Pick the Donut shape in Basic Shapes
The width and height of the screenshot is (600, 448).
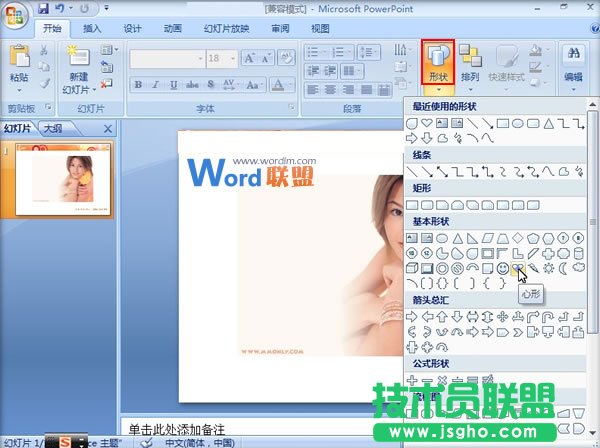point(442,268)
